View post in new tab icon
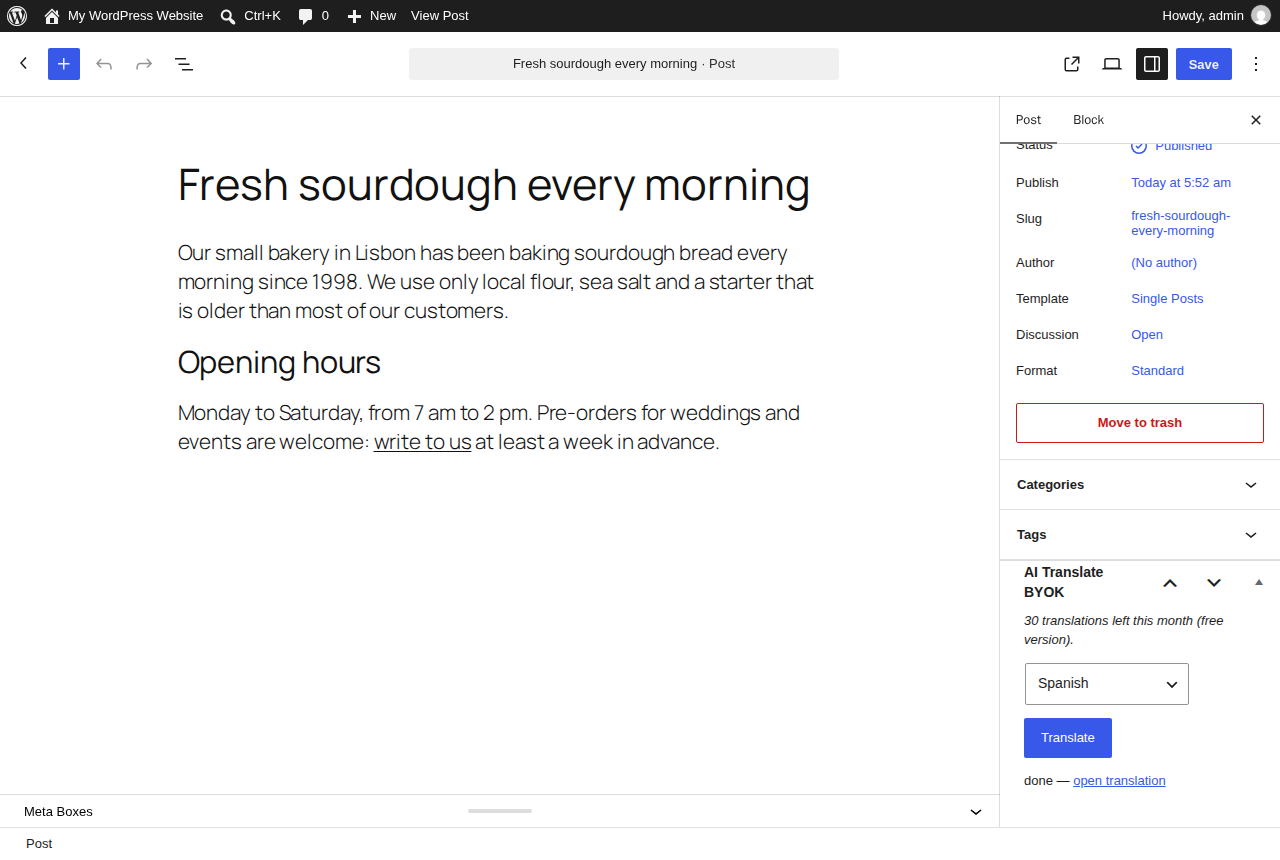Screen dimensions: 1280x860 click(1072, 64)
